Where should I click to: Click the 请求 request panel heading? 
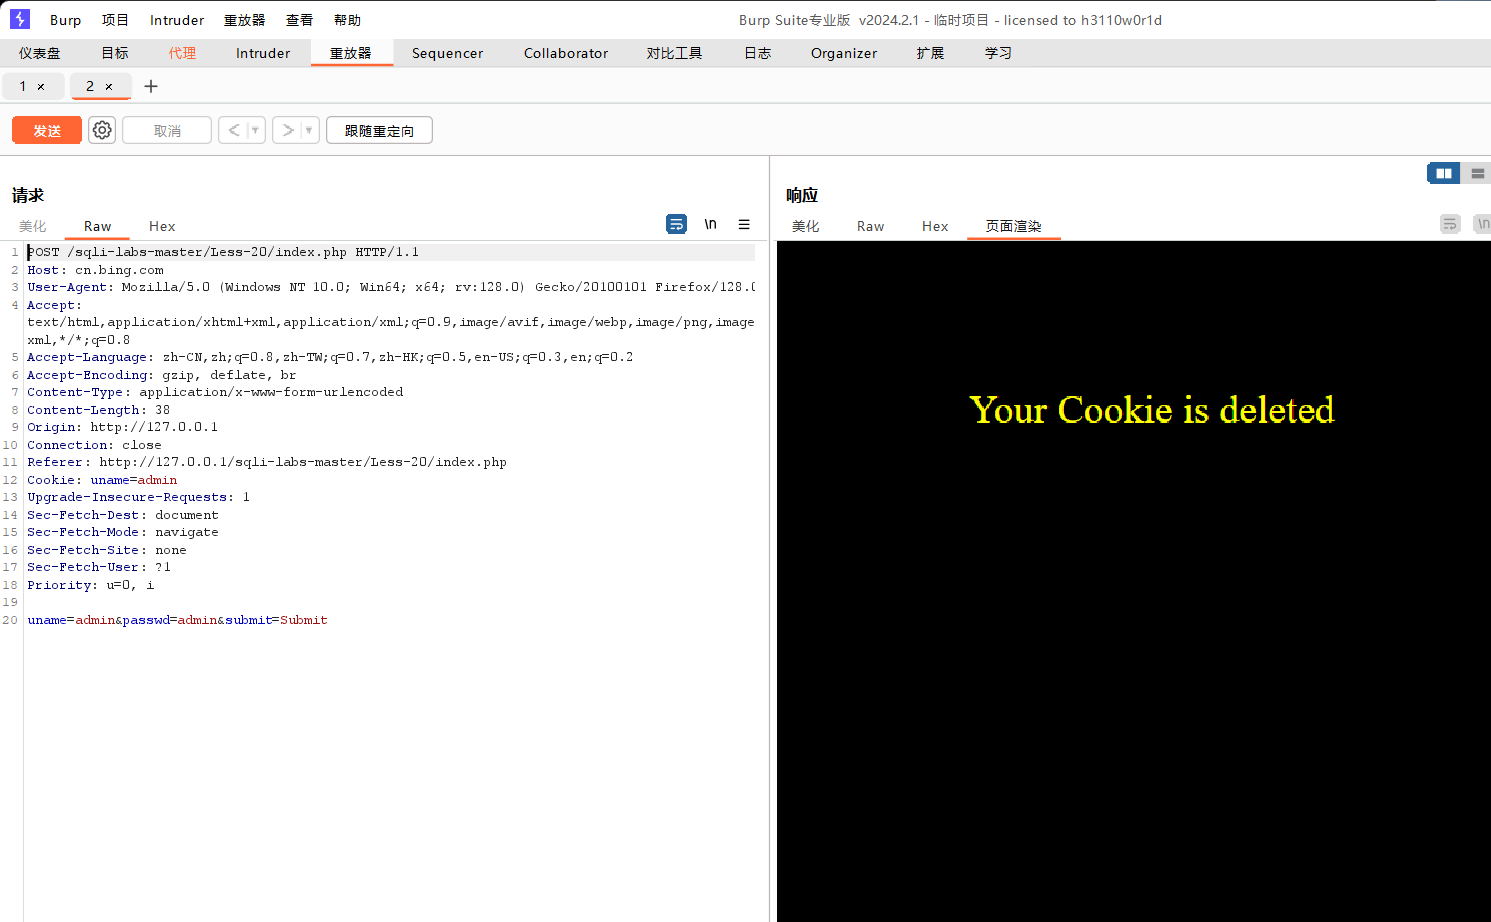click(x=28, y=195)
